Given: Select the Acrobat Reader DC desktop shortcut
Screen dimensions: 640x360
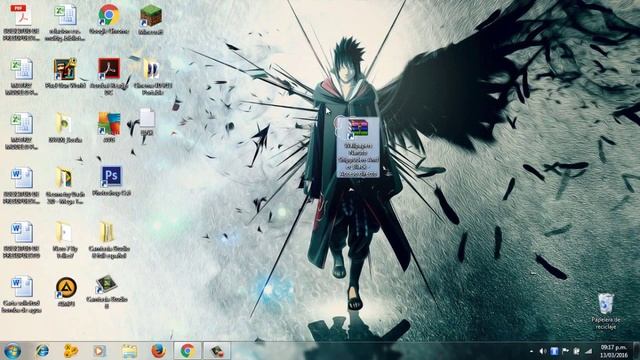Looking at the screenshot, I should pyautogui.click(x=109, y=76).
